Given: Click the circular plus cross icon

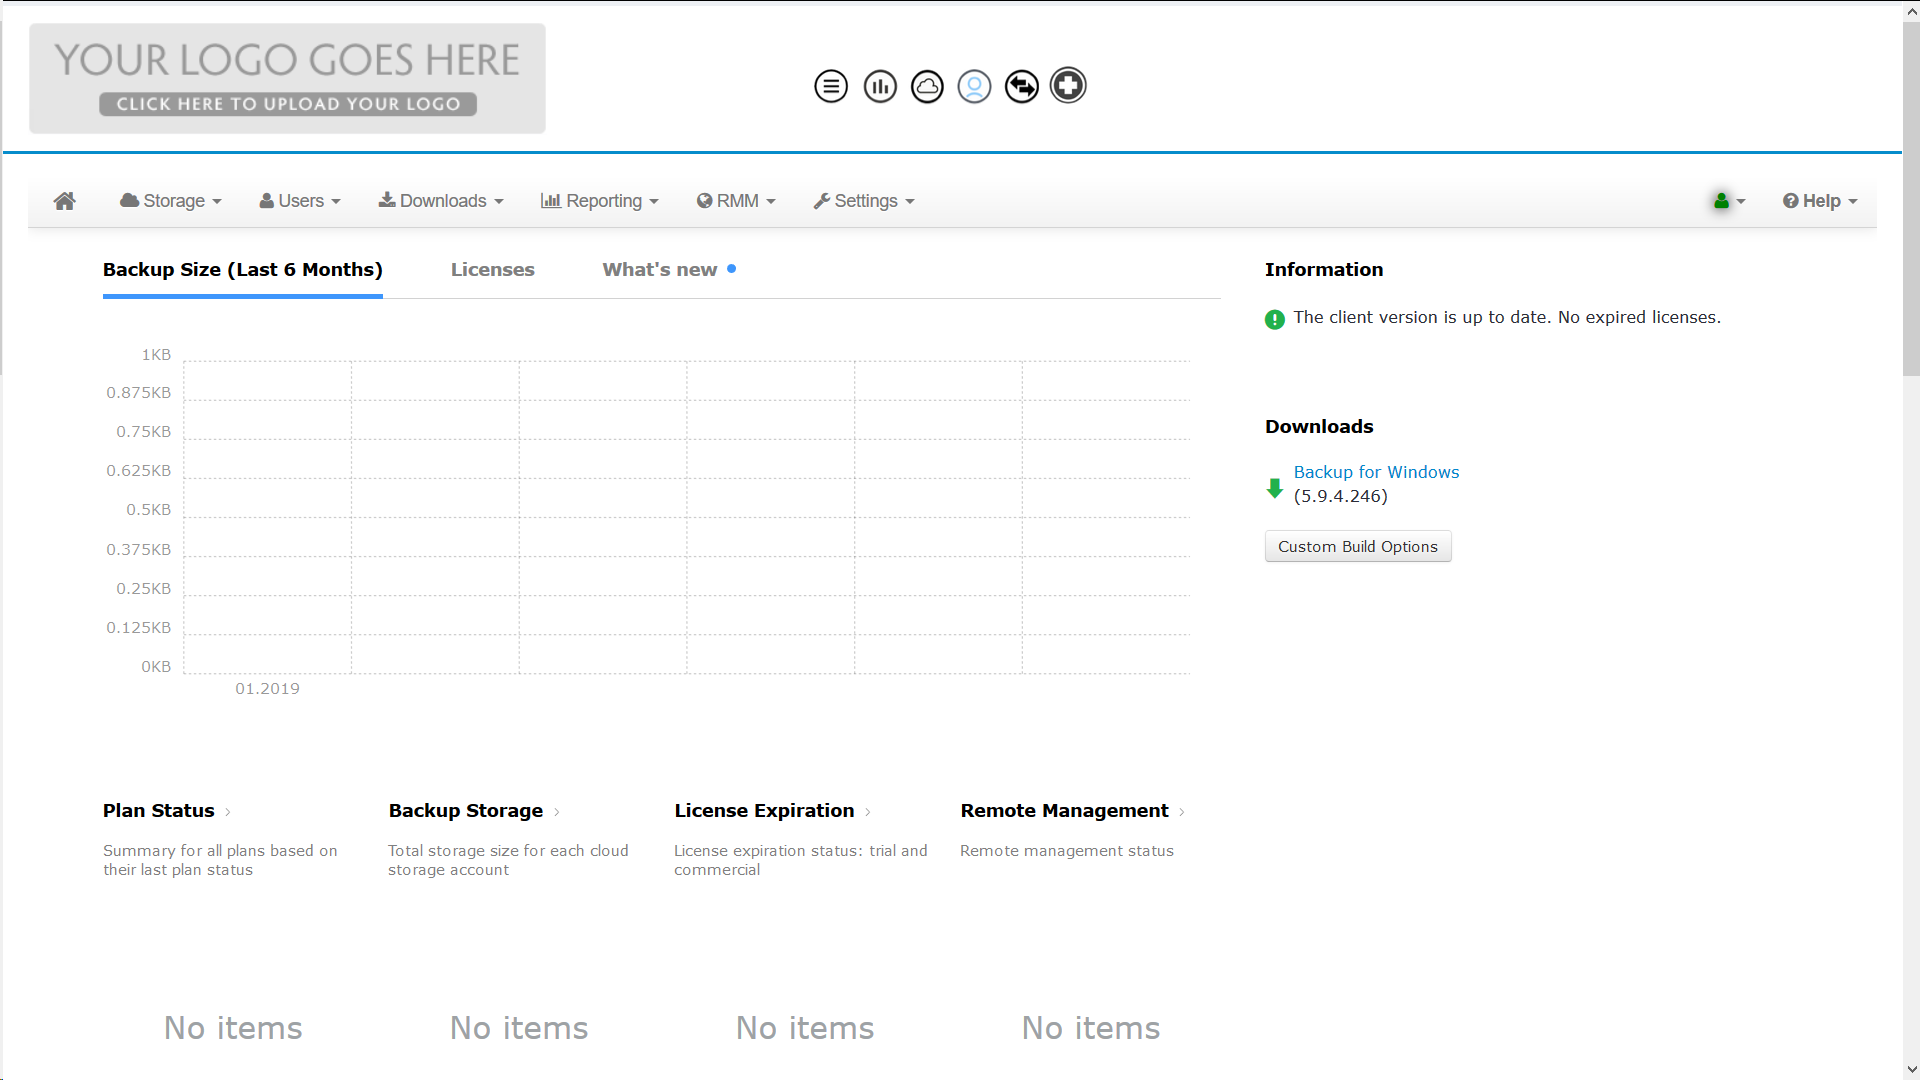Looking at the screenshot, I should pyautogui.click(x=1068, y=86).
